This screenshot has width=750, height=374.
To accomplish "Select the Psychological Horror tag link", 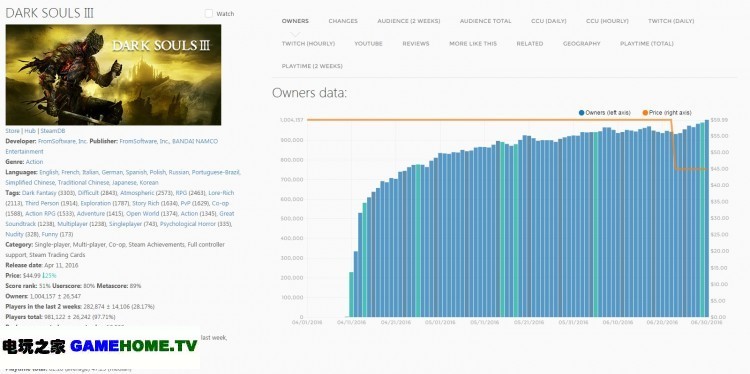I will coord(188,224).
